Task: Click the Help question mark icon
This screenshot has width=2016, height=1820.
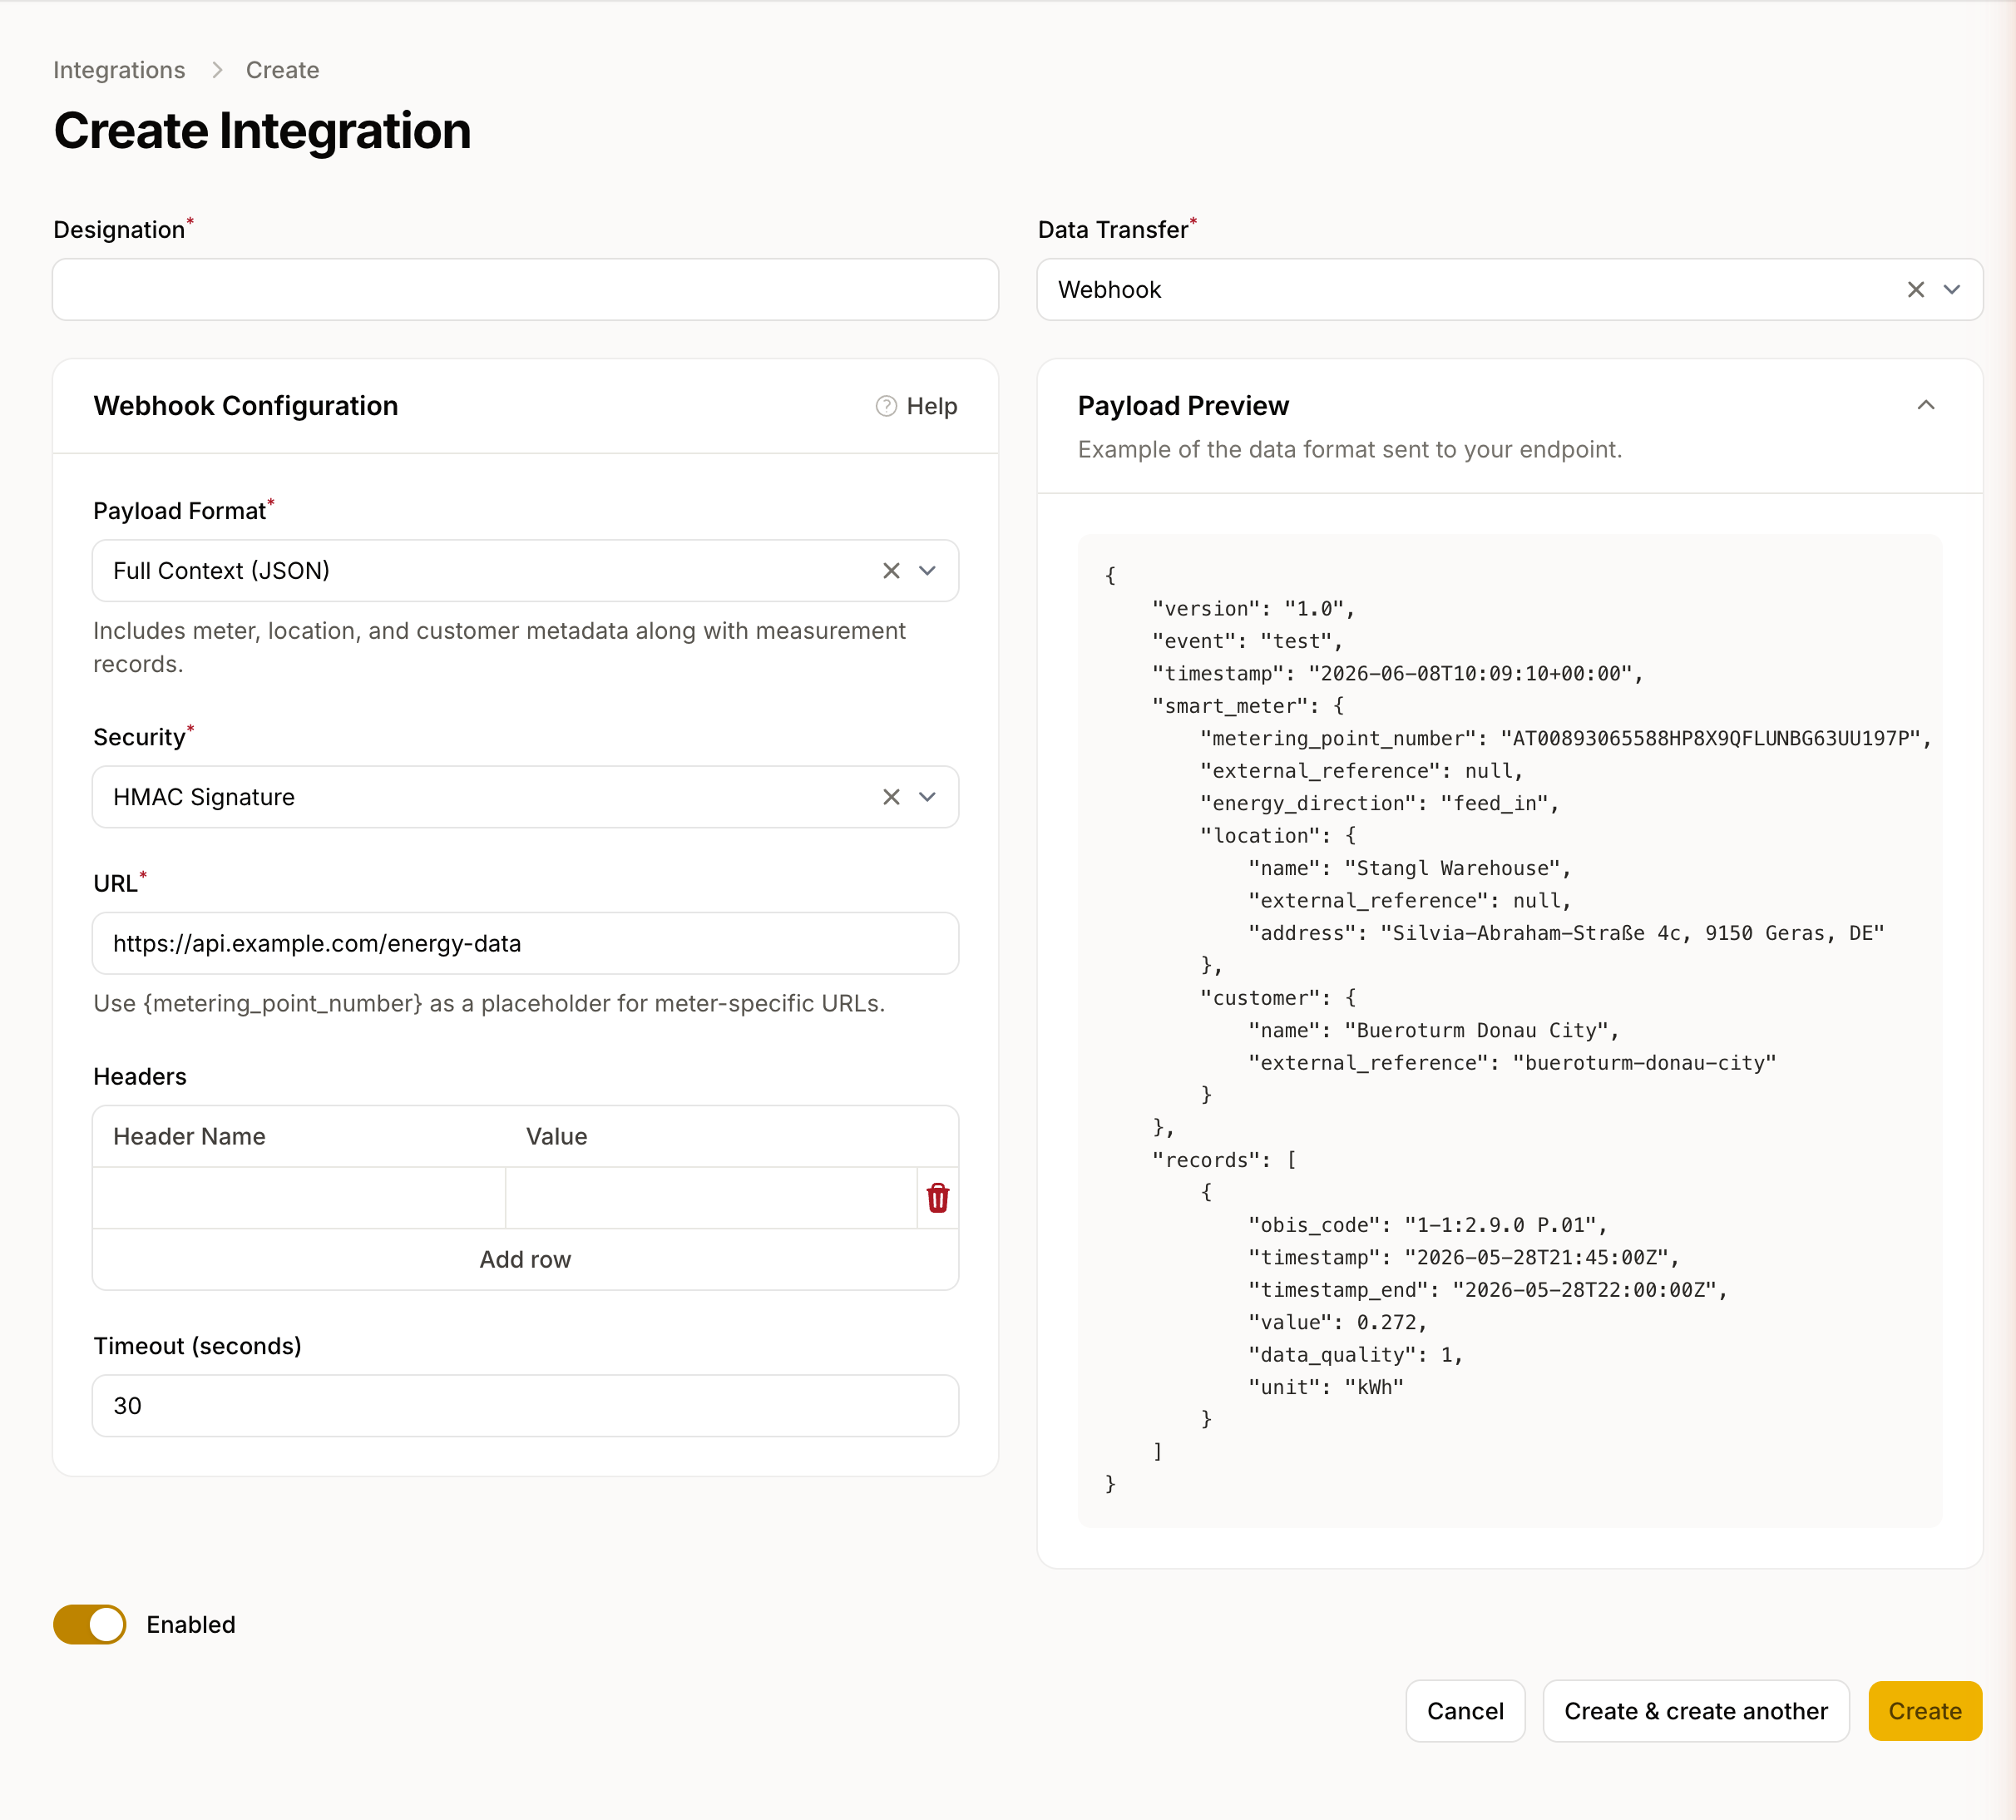Action: coord(886,406)
